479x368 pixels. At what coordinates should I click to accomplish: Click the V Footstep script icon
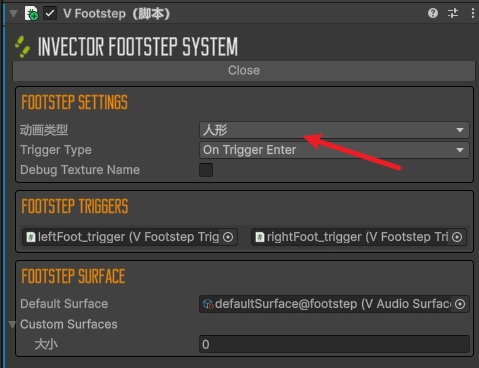point(31,14)
